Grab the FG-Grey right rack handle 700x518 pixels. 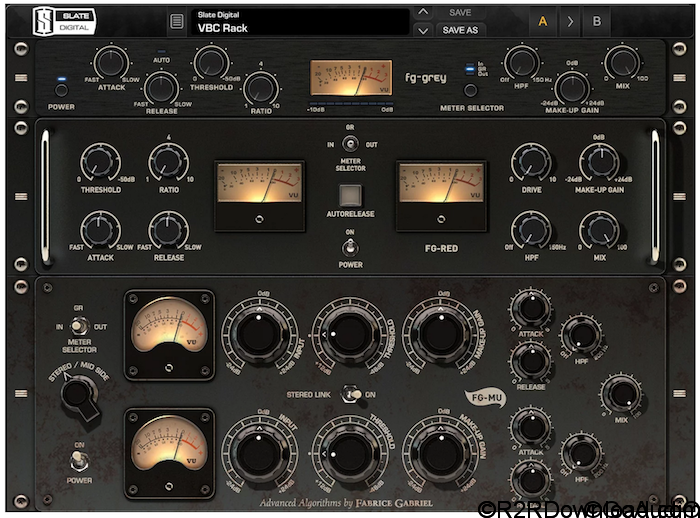coord(679,78)
